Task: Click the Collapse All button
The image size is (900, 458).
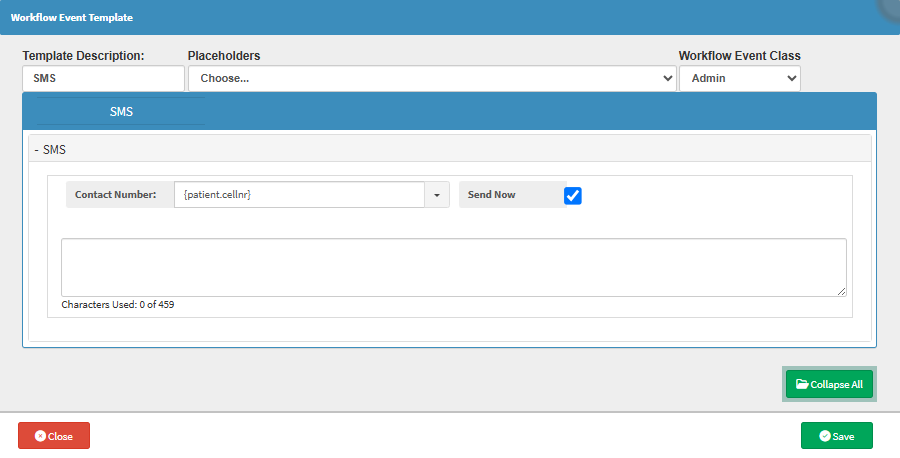Action: click(829, 384)
